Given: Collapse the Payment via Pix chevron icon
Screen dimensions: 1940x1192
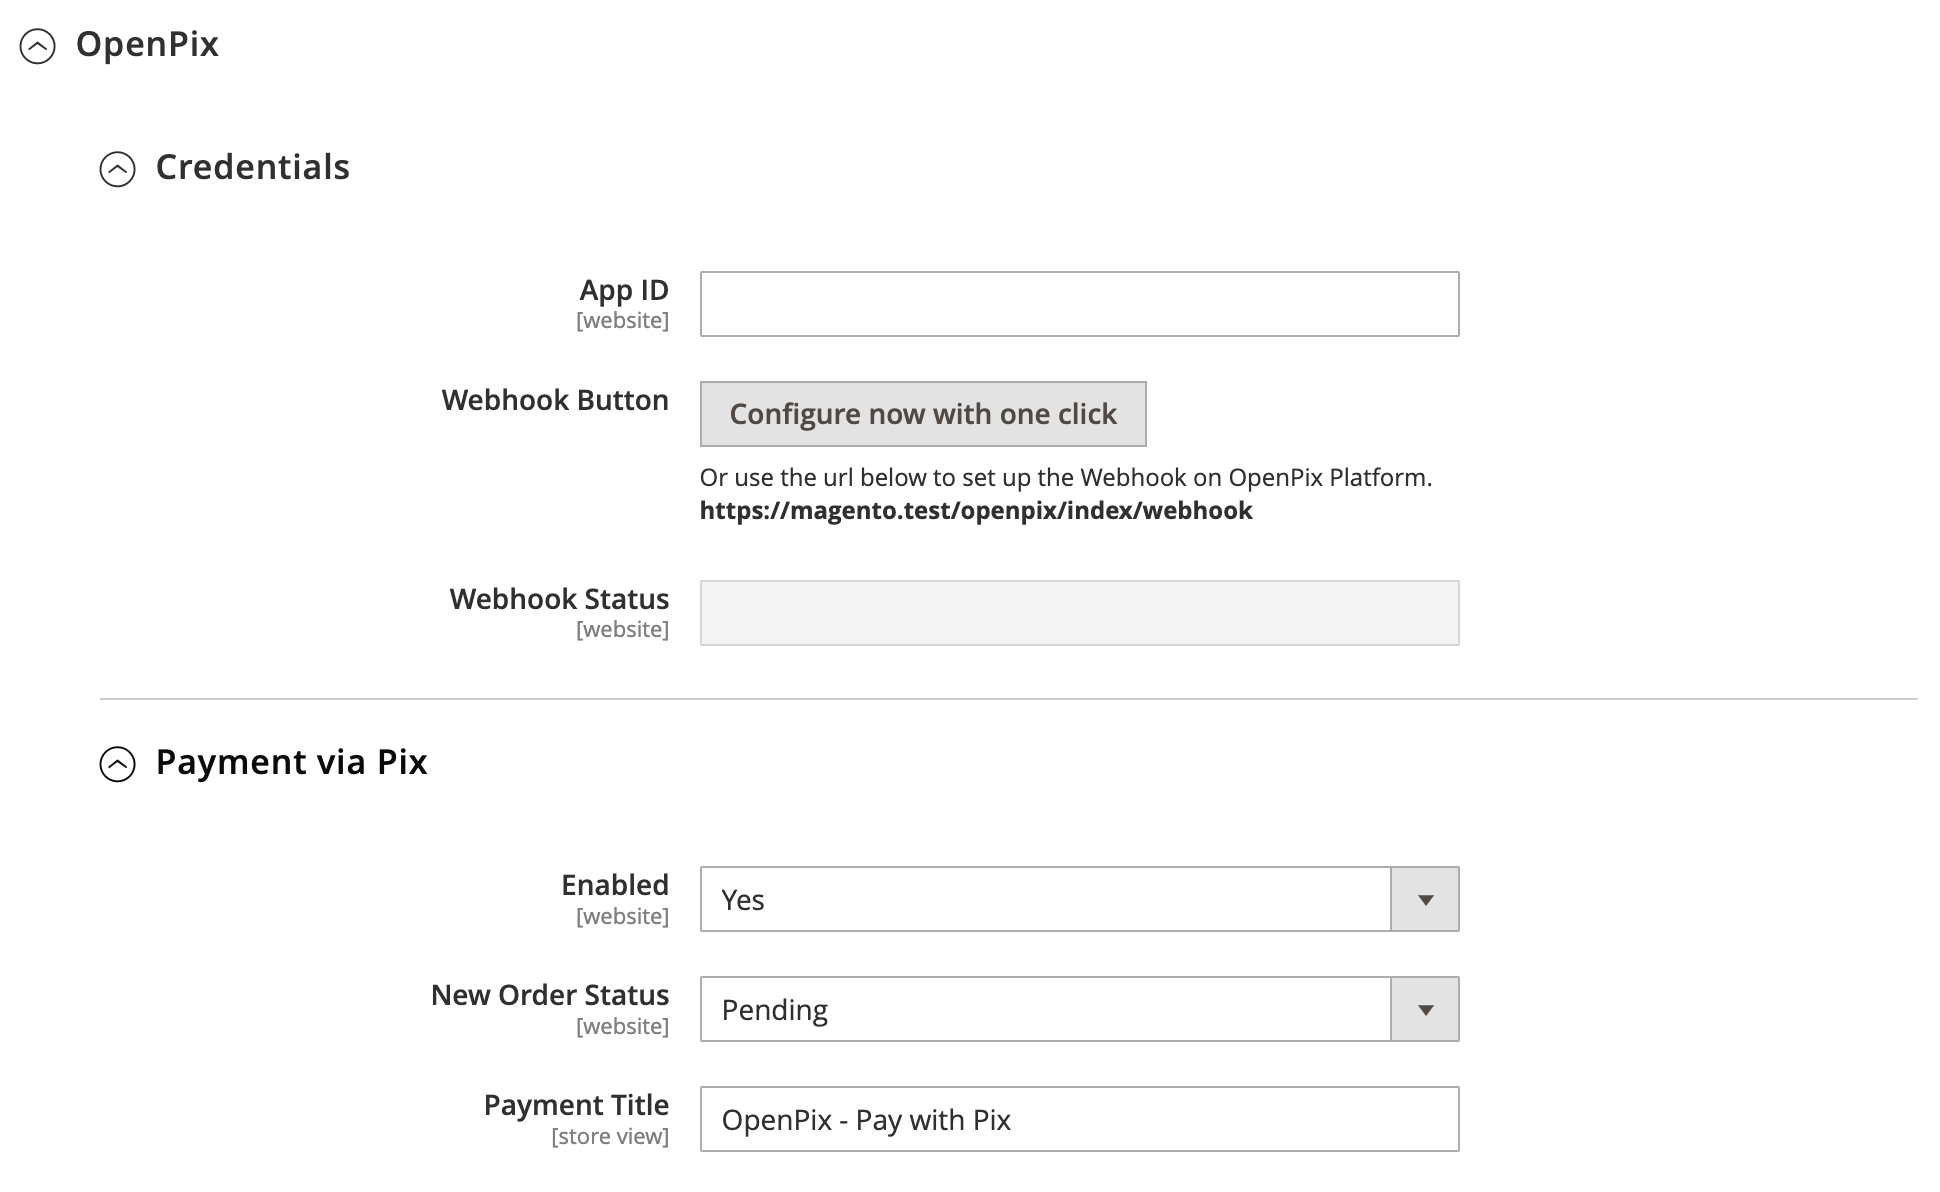Looking at the screenshot, I should point(118,764).
